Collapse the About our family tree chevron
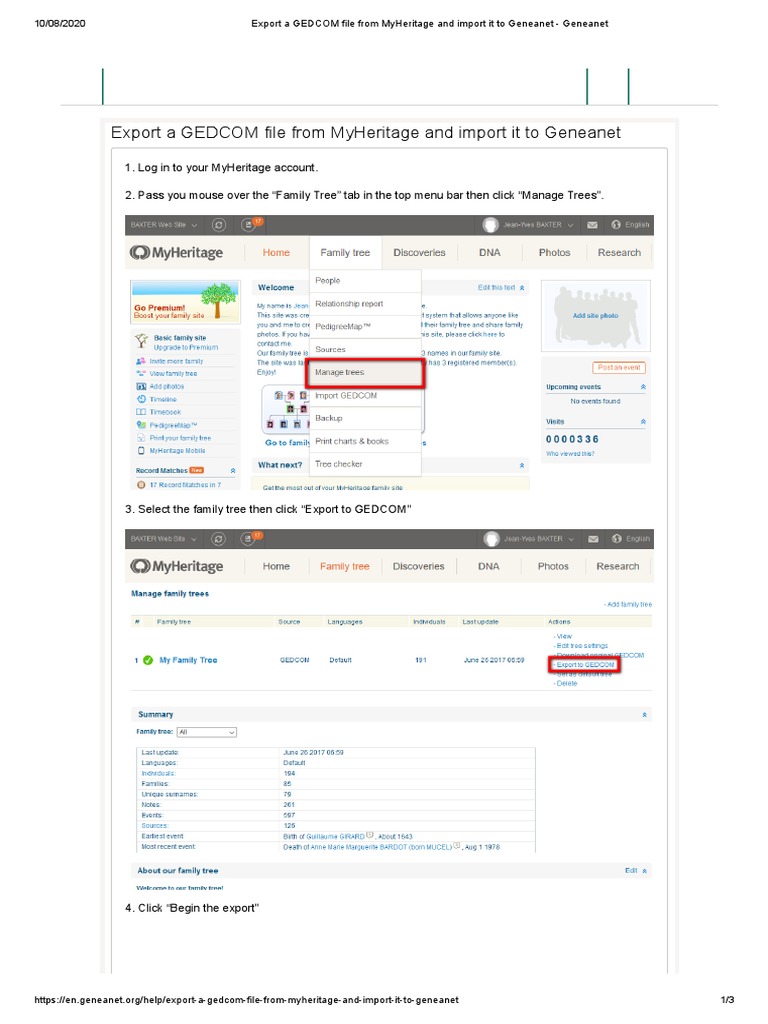 [x=645, y=871]
